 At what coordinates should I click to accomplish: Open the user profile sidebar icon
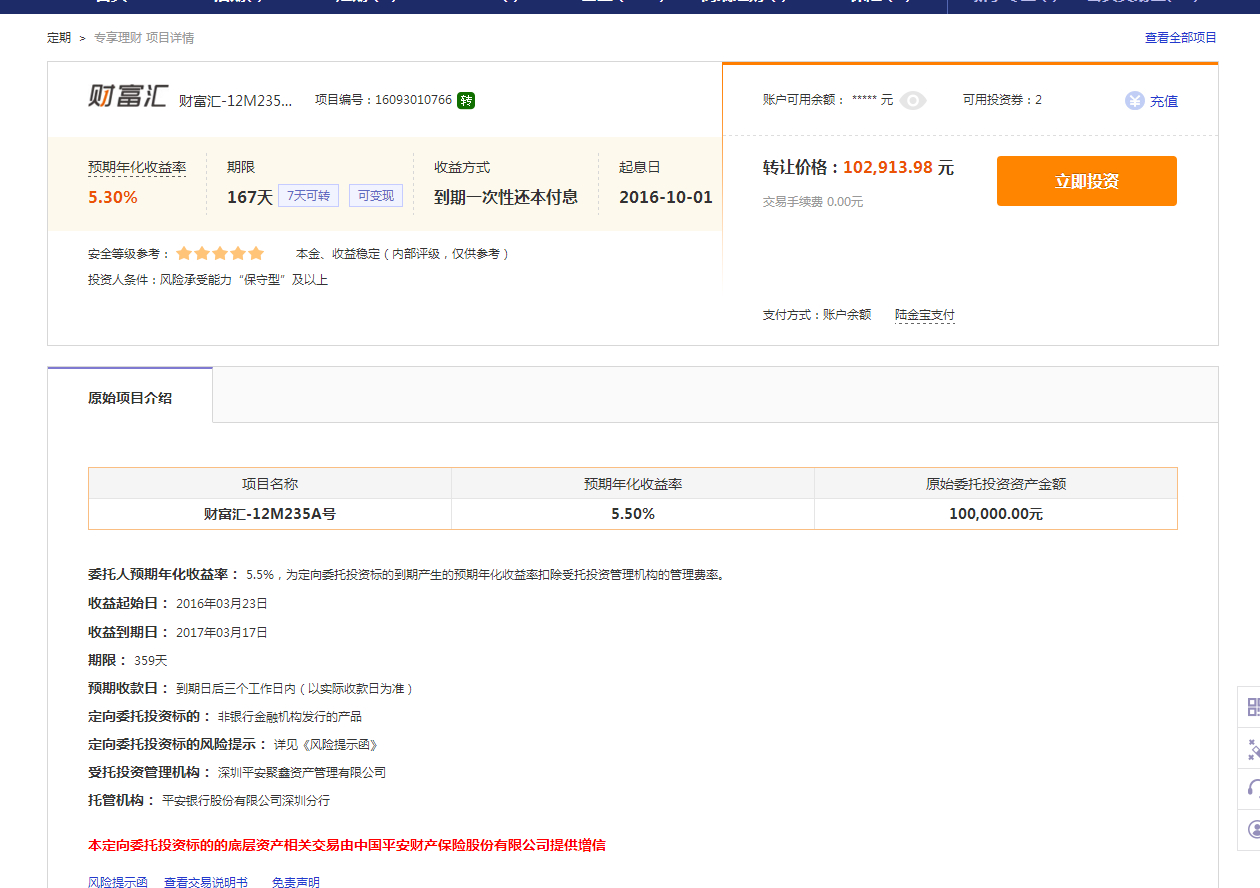[x=1253, y=828]
